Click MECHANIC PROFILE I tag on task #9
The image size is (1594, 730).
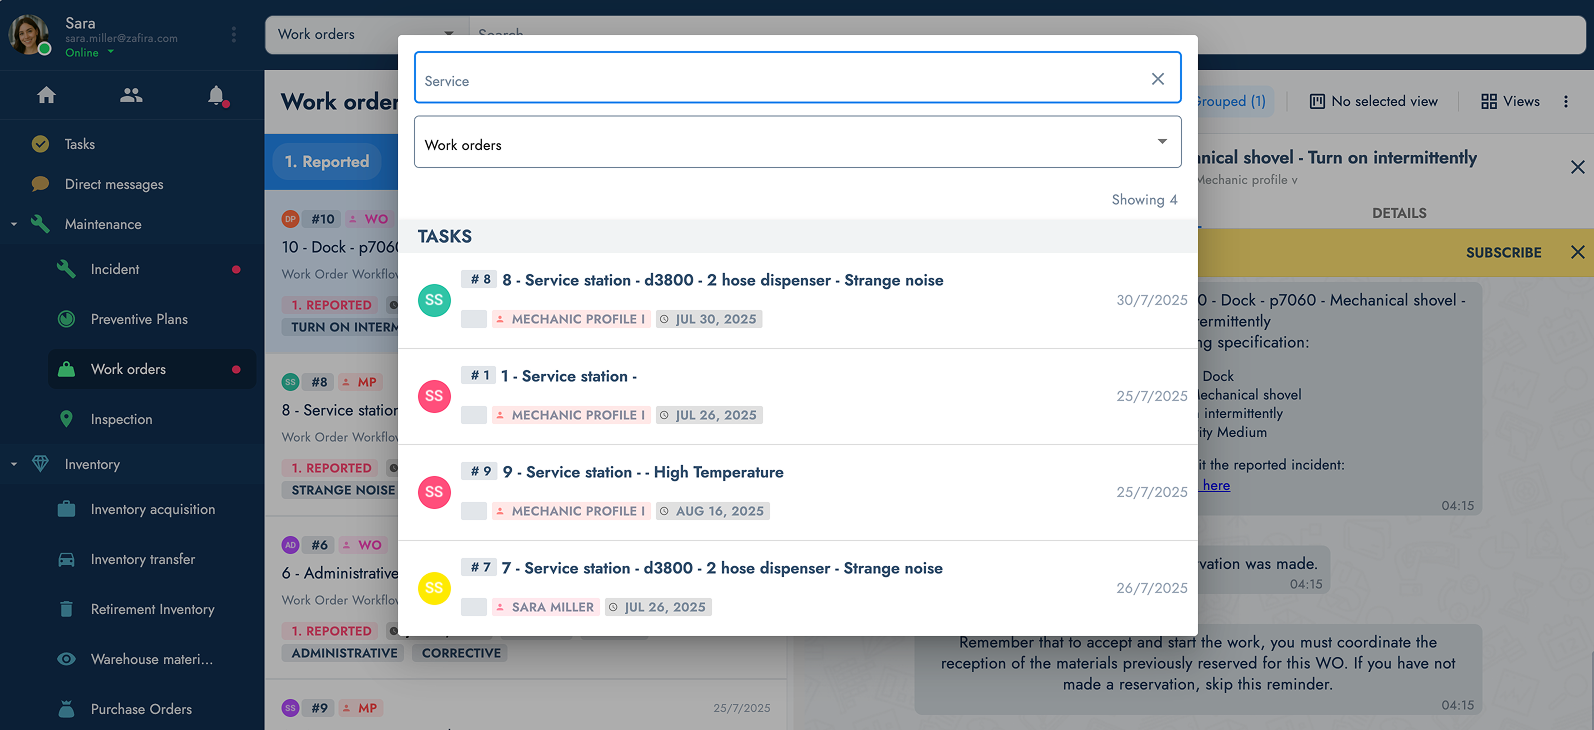pyautogui.click(x=571, y=511)
